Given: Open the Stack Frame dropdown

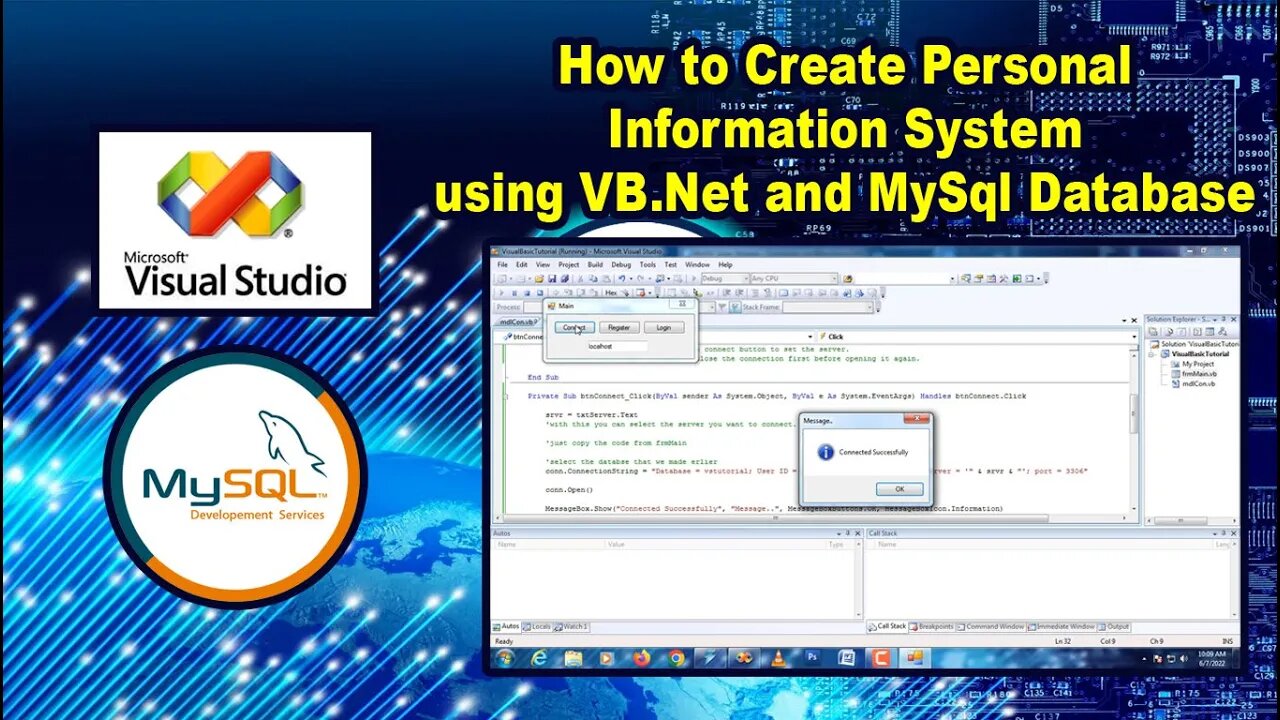Looking at the screenshot, I should (828, 307).
